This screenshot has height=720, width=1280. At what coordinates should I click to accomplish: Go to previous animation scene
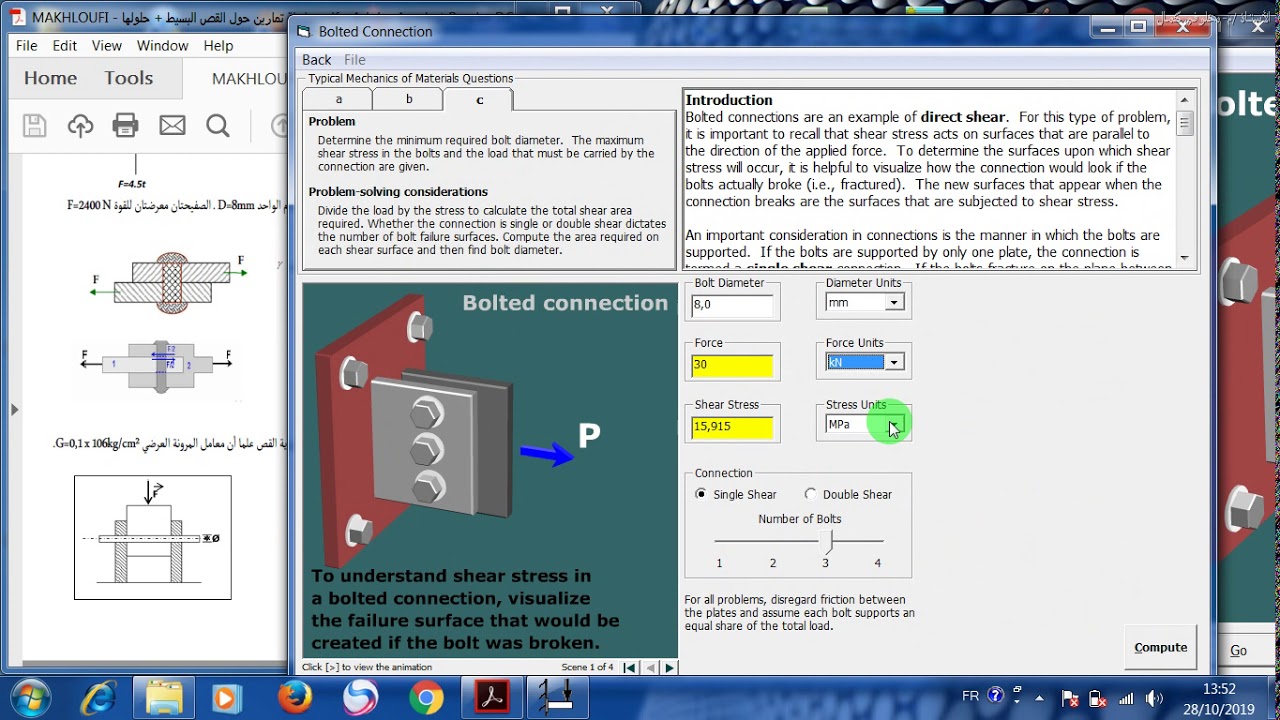coord(651,667)
